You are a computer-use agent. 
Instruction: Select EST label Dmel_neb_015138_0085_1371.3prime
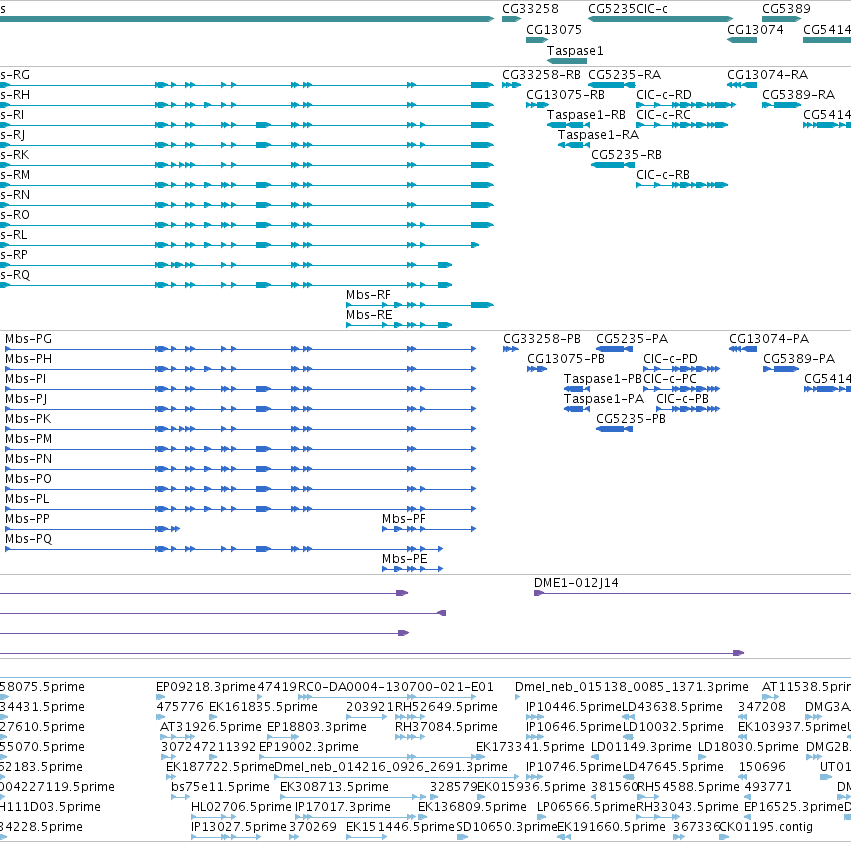(632, 687)
